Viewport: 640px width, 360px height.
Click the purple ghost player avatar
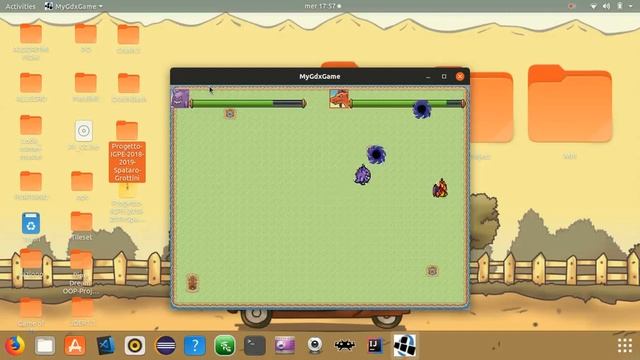tap(180, 98)
